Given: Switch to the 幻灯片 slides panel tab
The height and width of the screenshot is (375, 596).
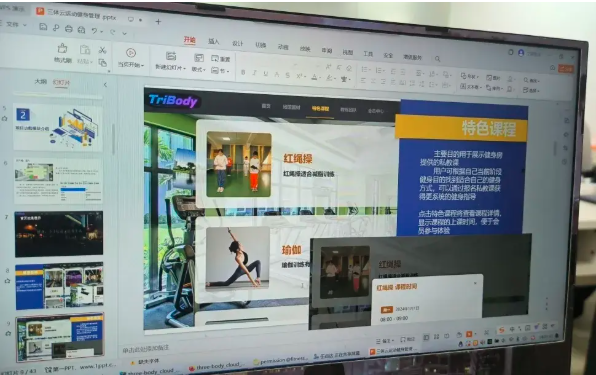Looking at the screenshot, I should 61,82.
